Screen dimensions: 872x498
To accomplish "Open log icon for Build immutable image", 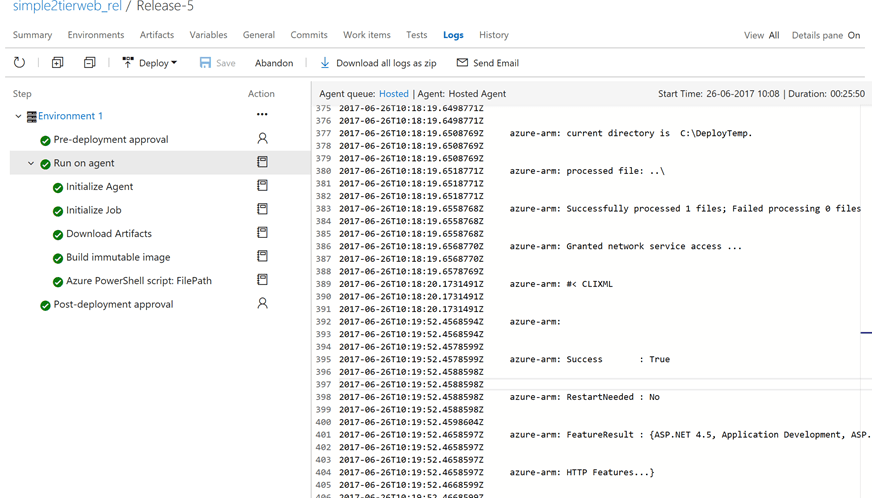I will click(262, 257).
